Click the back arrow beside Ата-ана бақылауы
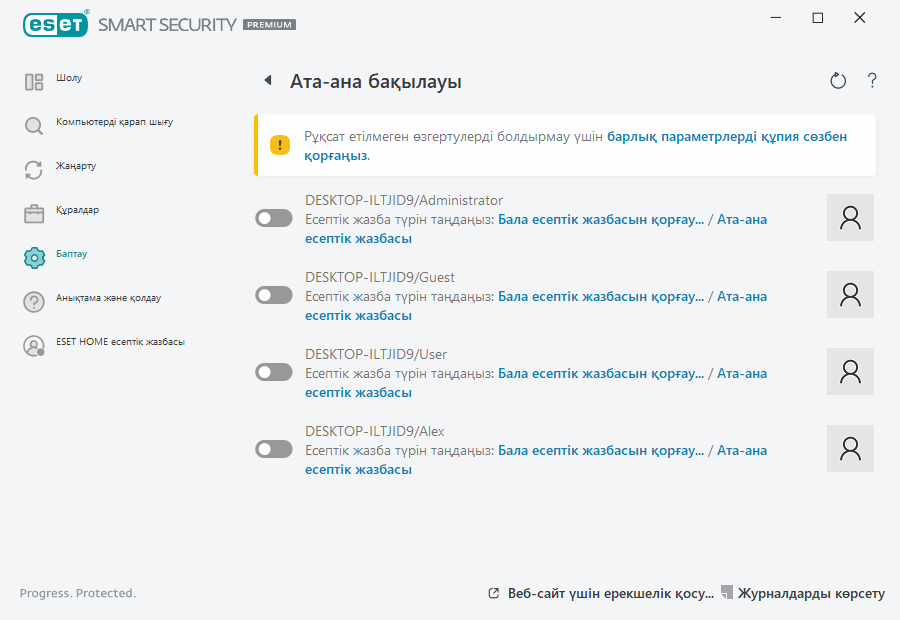Screen dimensions: 900x620 (267, 81)
